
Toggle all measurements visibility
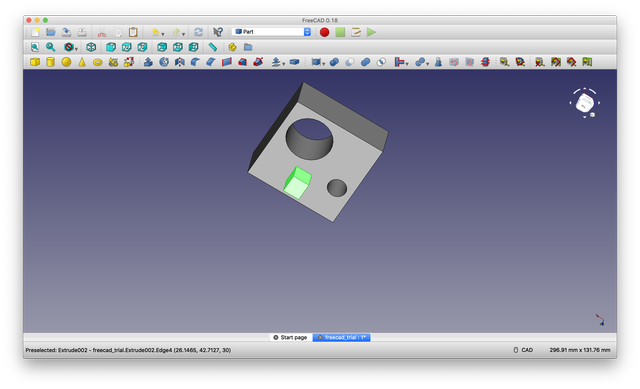click(x=556, y=62)
